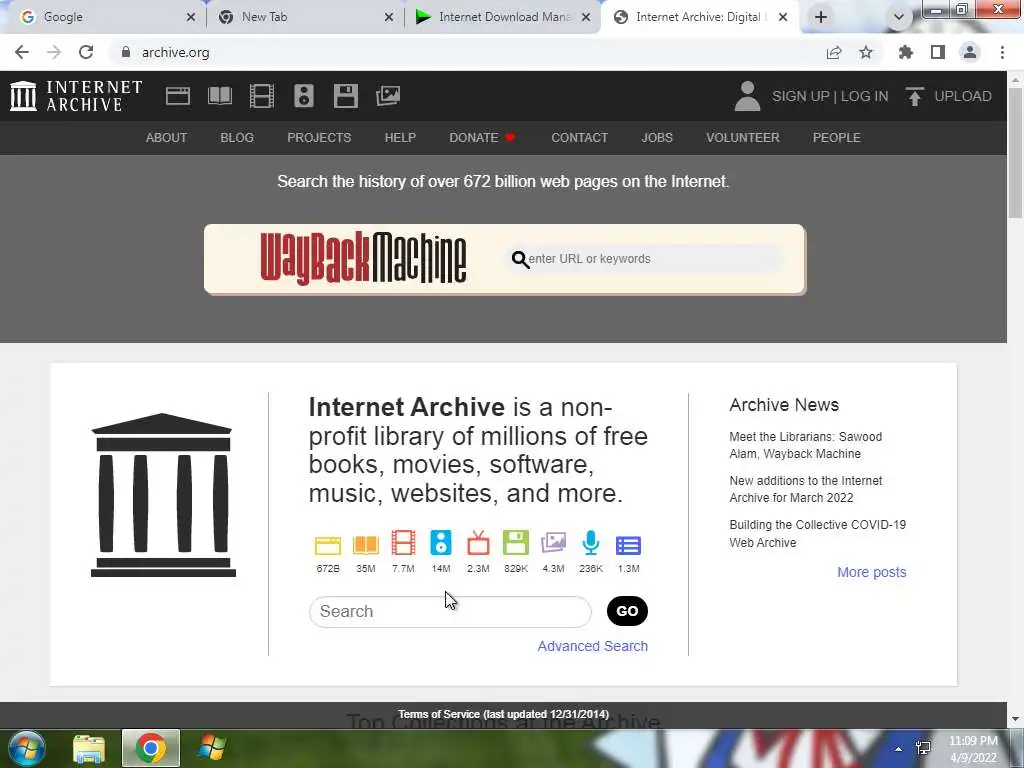Image resolution: width=1024 pixels, height=768 pixels.
Task: Open the JOBS menu item
Action: tap(657, 138)
